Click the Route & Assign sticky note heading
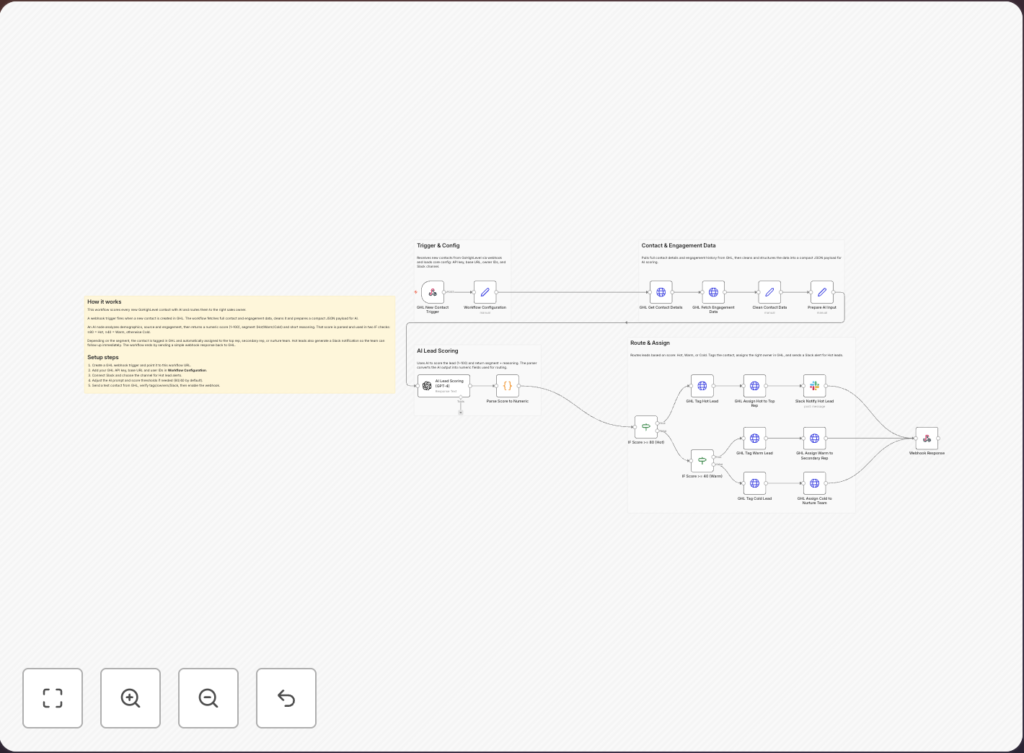Viewport: 1024px width, 753px height. coord(650,343)
